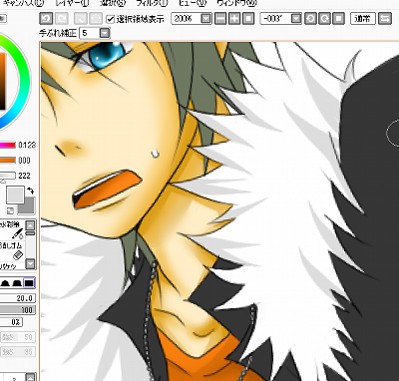399x381 pixels.
Task: Open the Canvas menu
Action: (x=23, y=3)
